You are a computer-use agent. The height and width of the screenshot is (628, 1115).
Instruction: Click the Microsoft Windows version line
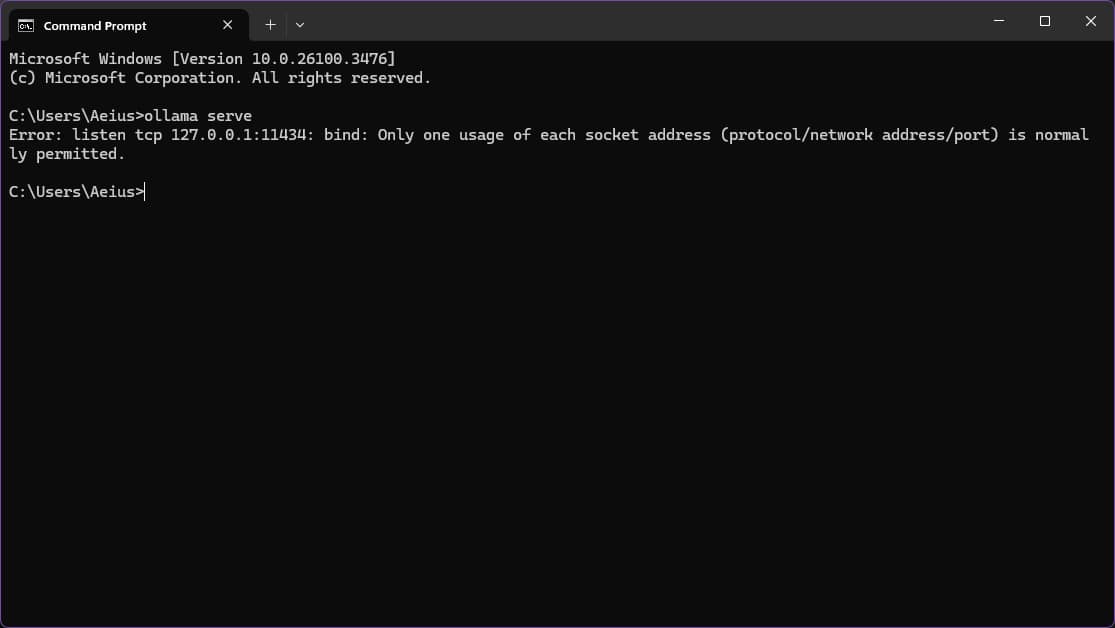202,59
